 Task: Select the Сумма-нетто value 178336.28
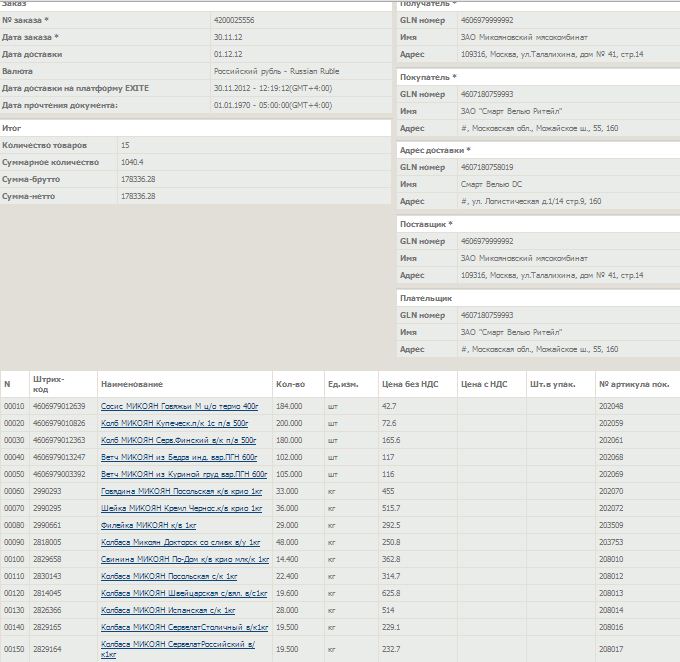point(138,196)
